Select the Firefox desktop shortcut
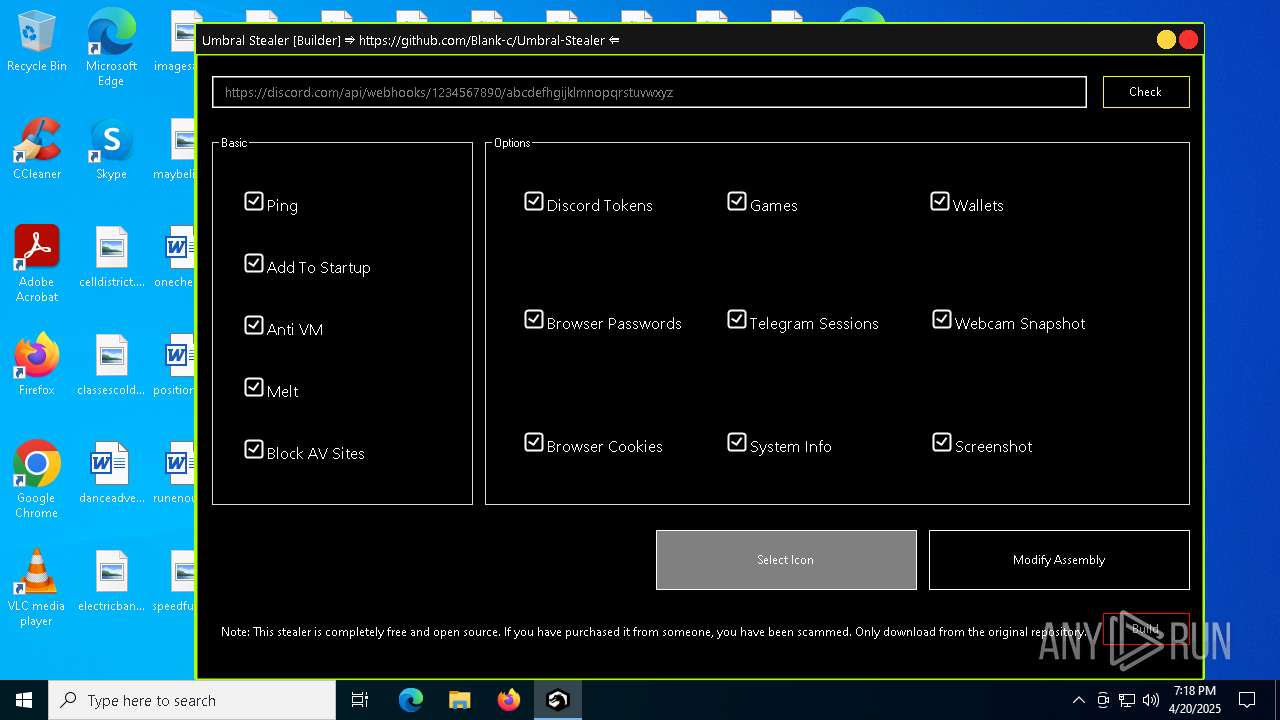The height and width of the screenshot is (720, 1280). pyautogui.click(x=37, y=365)
